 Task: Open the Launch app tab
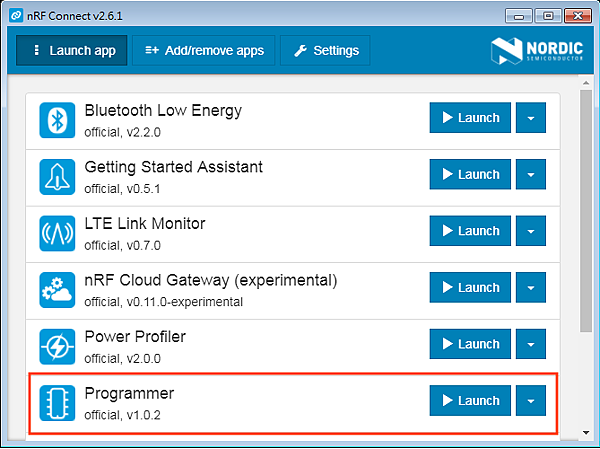pyautogui.click(x=71, y=50)
